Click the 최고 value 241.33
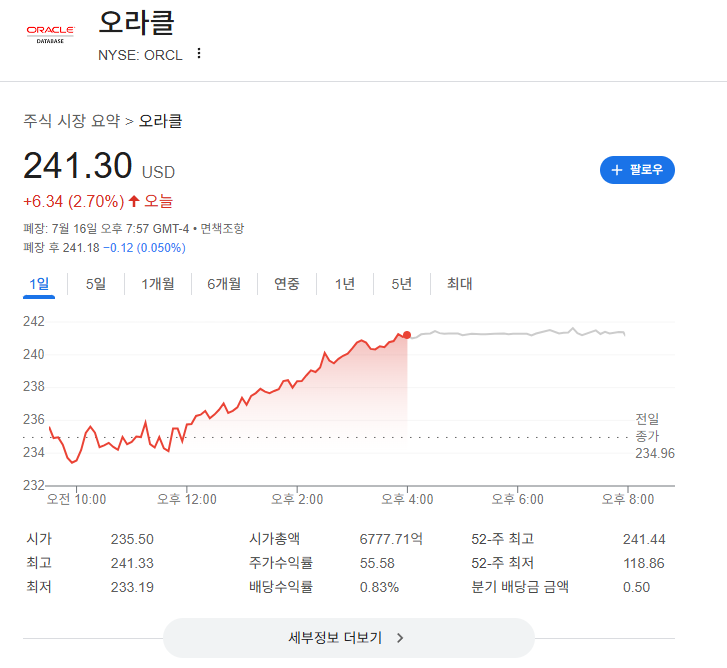The width and height of the screenshot is (727, 668). point(132,563)
